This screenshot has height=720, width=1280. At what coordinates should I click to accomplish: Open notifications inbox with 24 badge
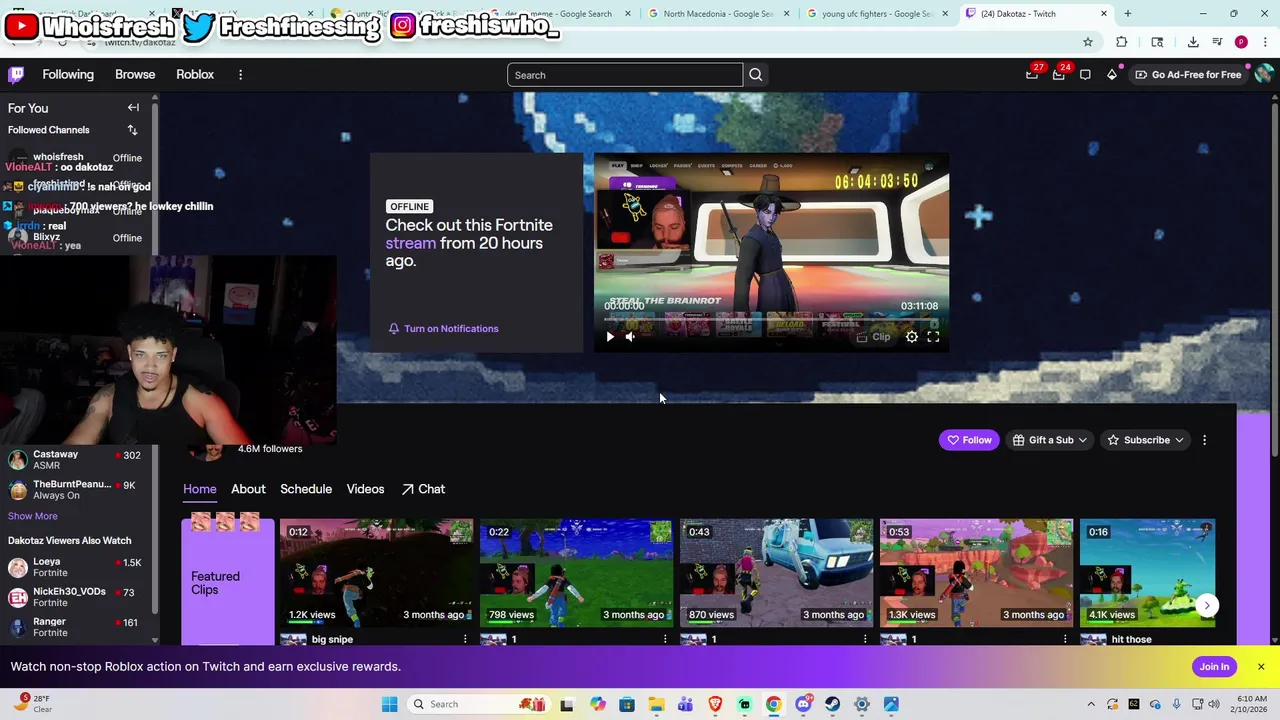coord(1059,75)
